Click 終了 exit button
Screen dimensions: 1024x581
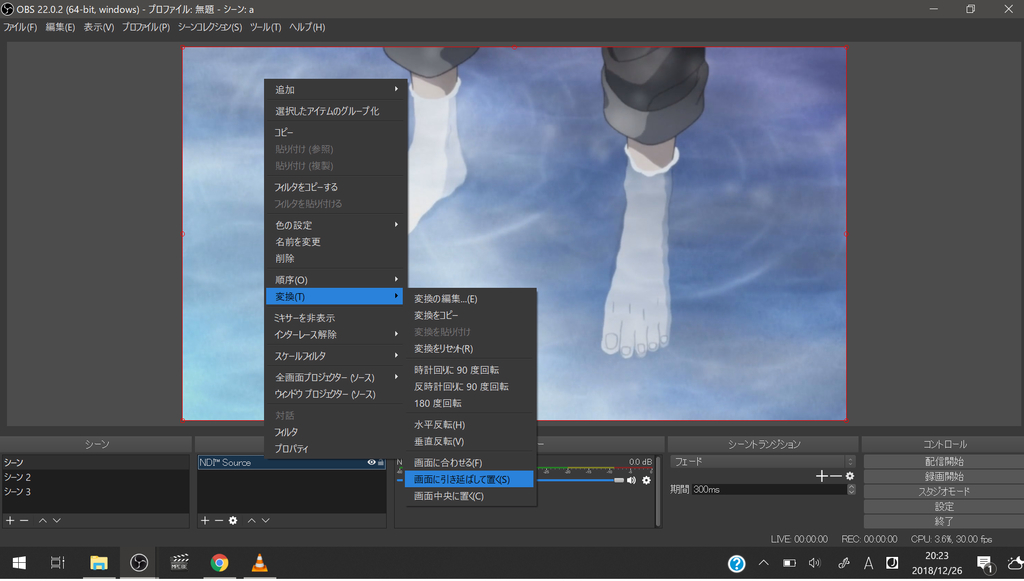[944, 522]
